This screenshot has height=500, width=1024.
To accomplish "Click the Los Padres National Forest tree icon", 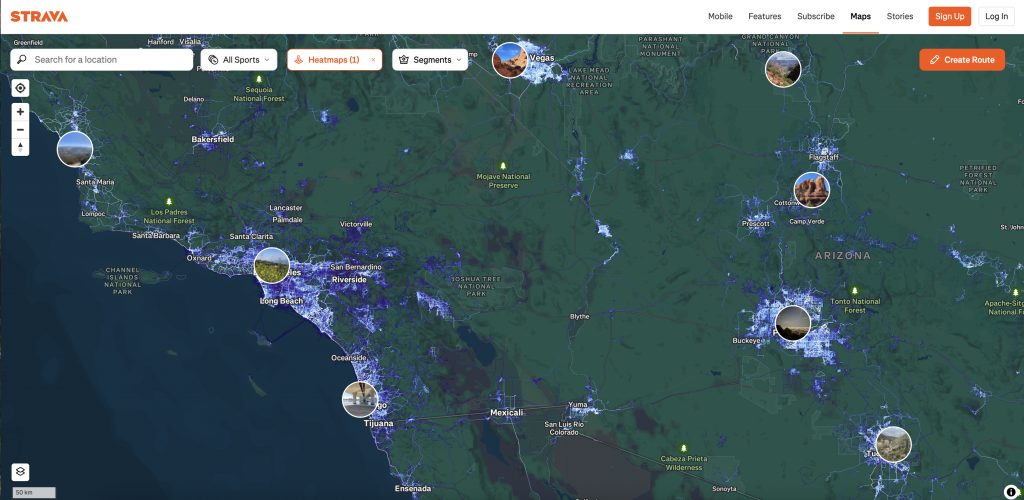I will tap(169, 201).
